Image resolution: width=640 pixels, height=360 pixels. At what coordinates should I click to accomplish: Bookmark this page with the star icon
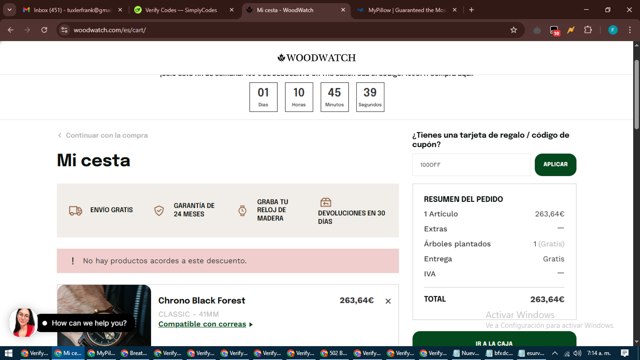(513, 30)
